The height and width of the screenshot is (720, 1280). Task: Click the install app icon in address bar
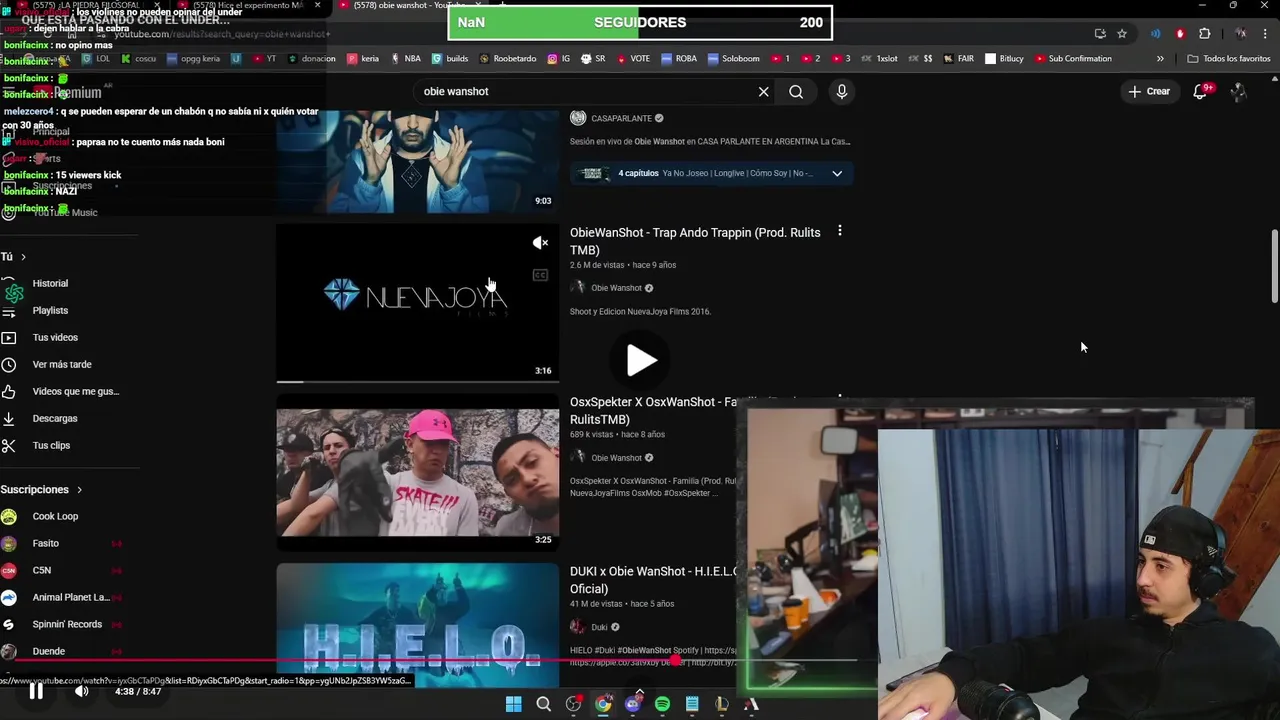pos(1100,34)
